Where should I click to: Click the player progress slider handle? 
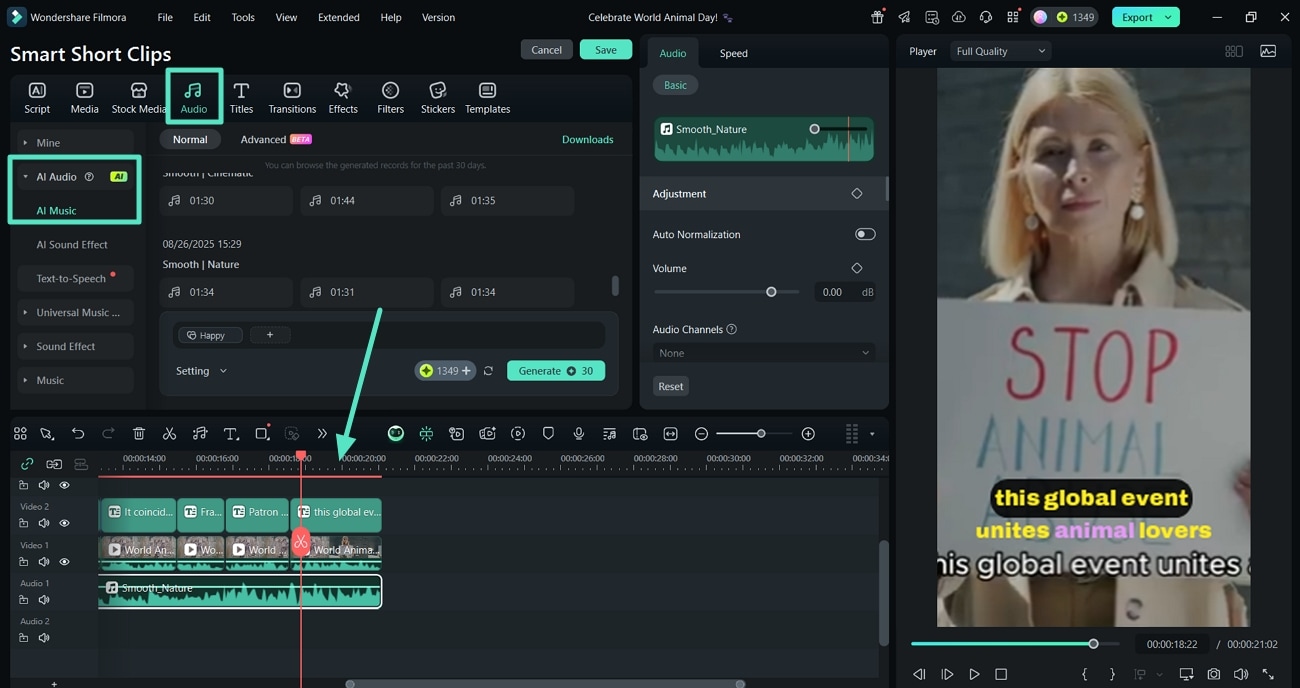[x=1093, y=644]
